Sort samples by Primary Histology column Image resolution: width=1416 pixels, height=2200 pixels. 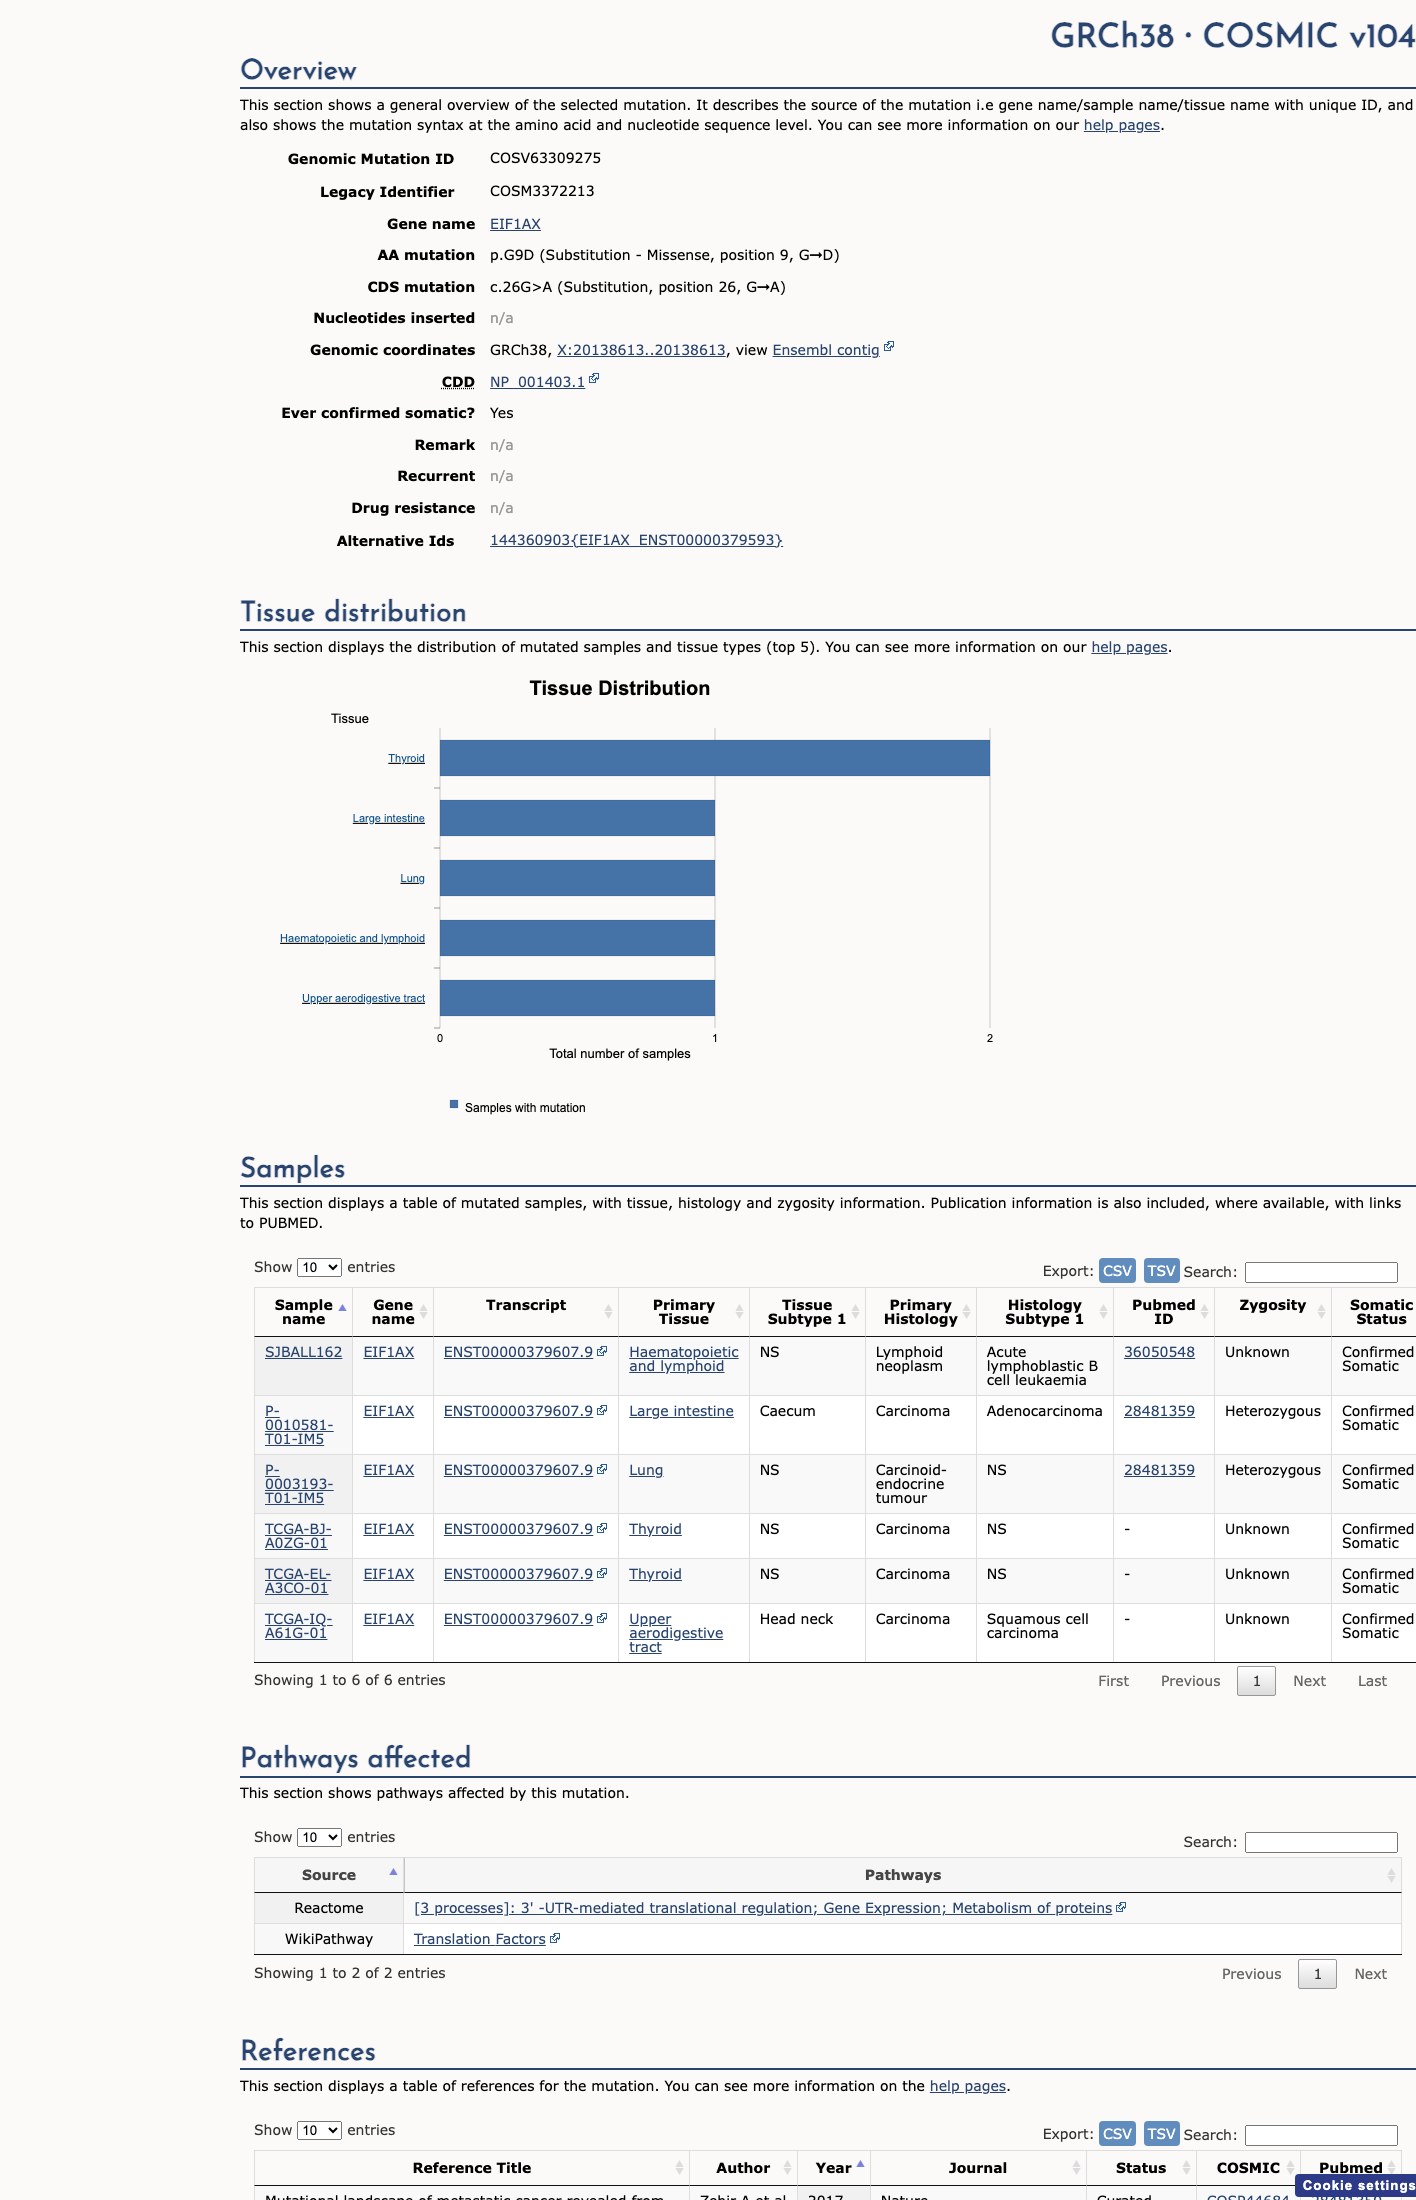coord(921,1312)
